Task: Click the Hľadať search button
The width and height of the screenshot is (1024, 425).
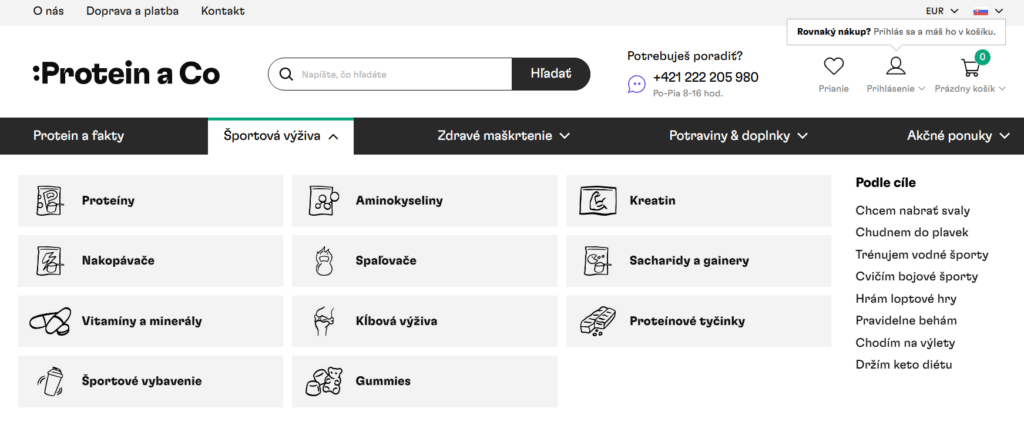Action: pos(551,74)
